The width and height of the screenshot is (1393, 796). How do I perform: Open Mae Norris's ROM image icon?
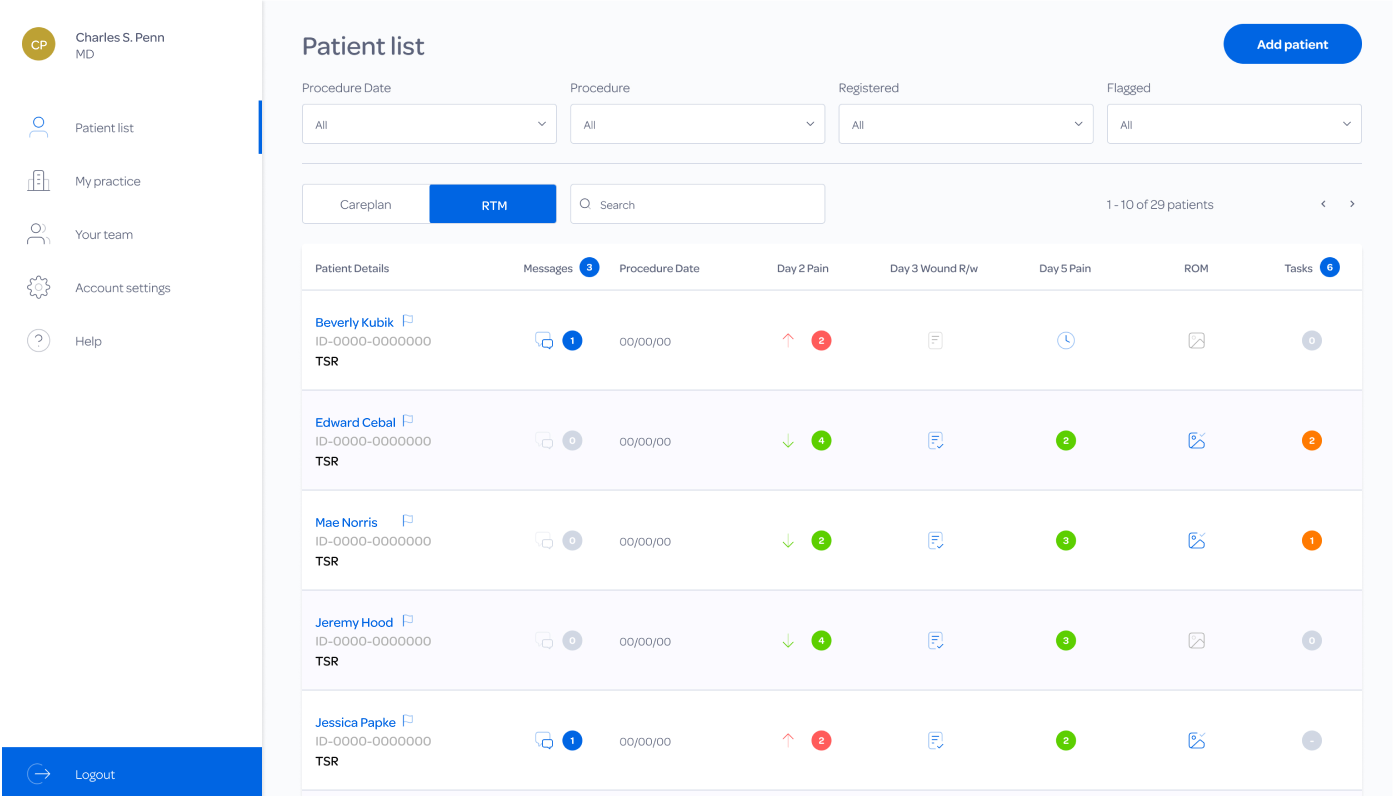click(1196, 541)
